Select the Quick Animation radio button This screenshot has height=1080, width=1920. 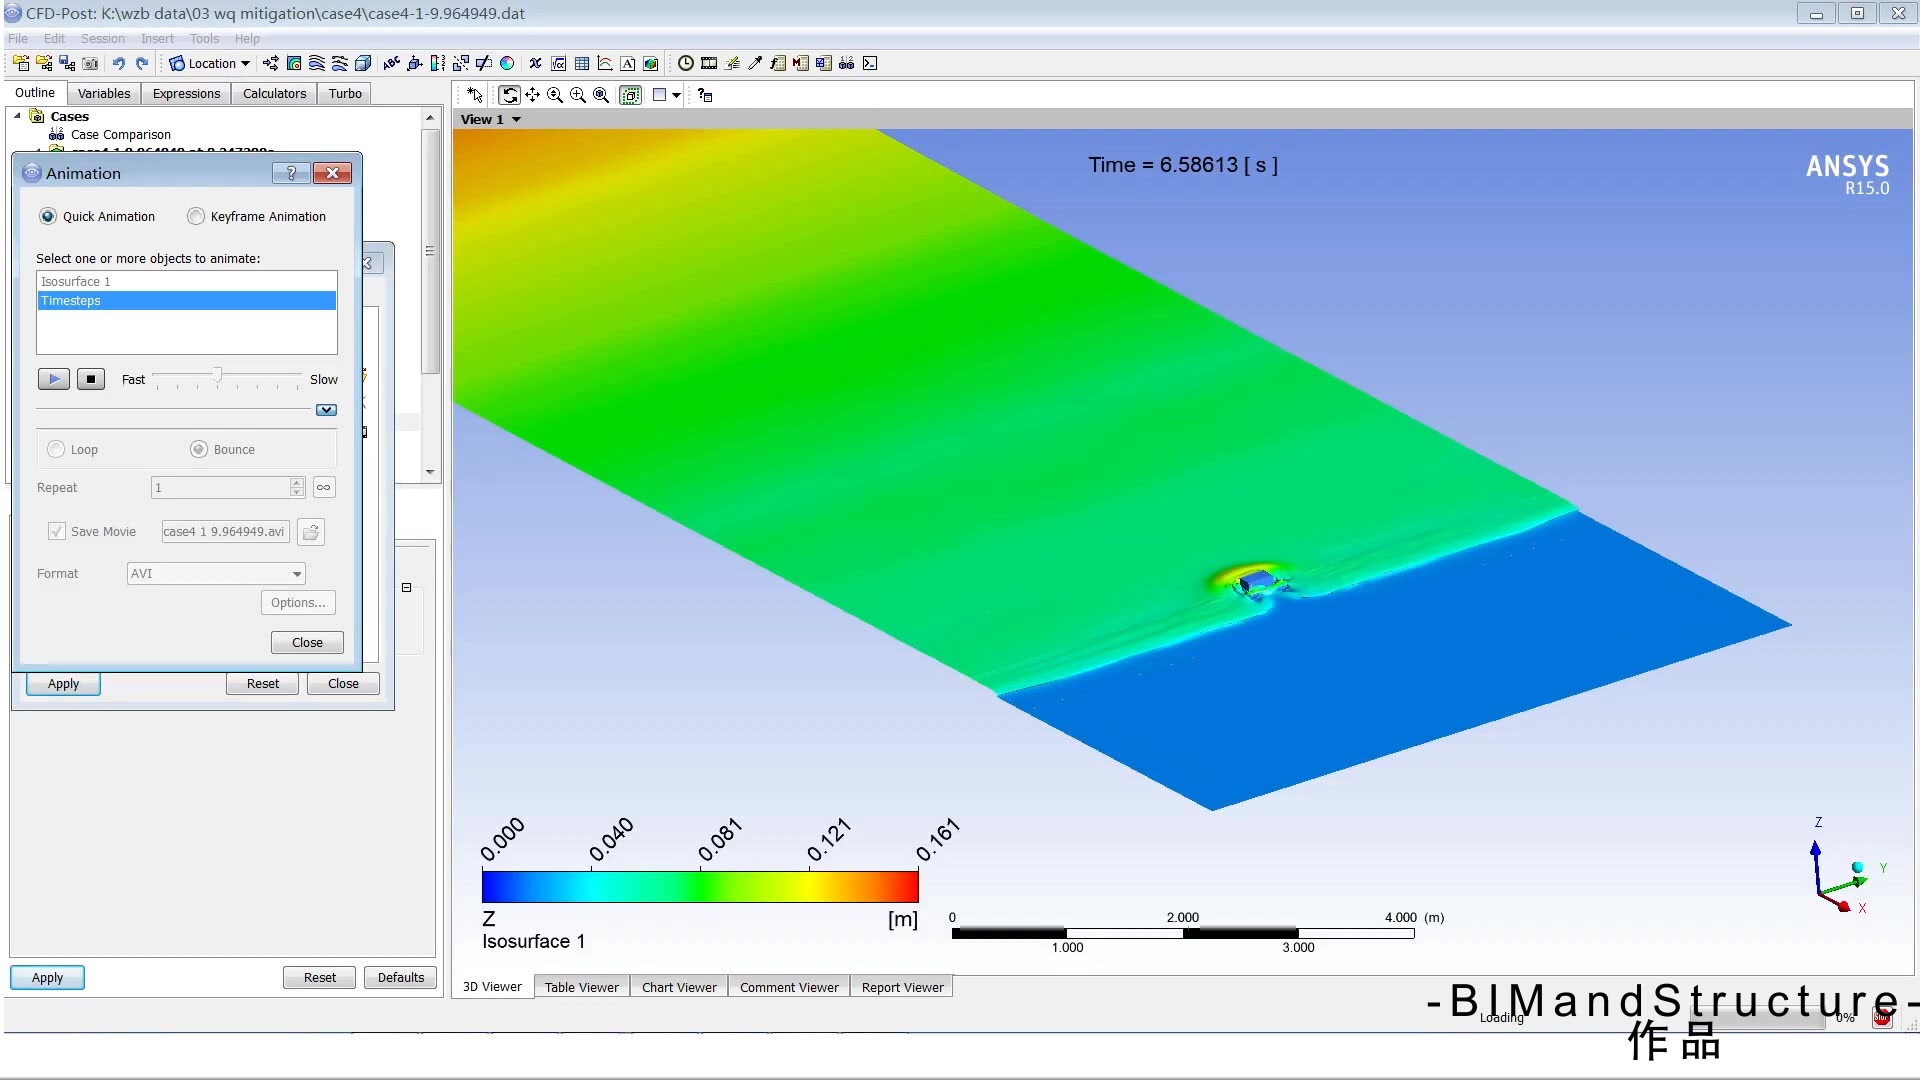coord(48,216)
